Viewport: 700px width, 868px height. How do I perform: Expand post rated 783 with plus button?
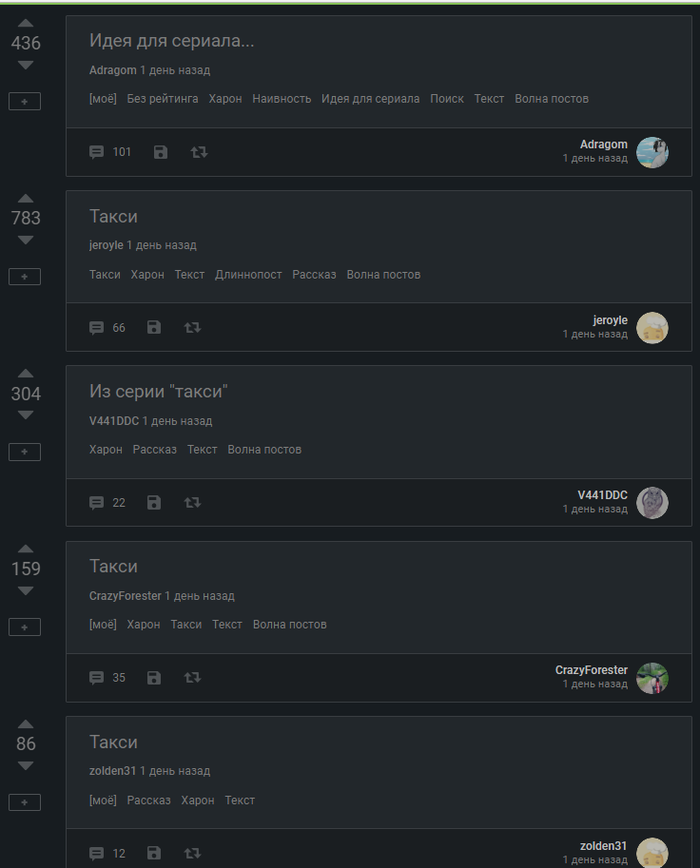25,276
